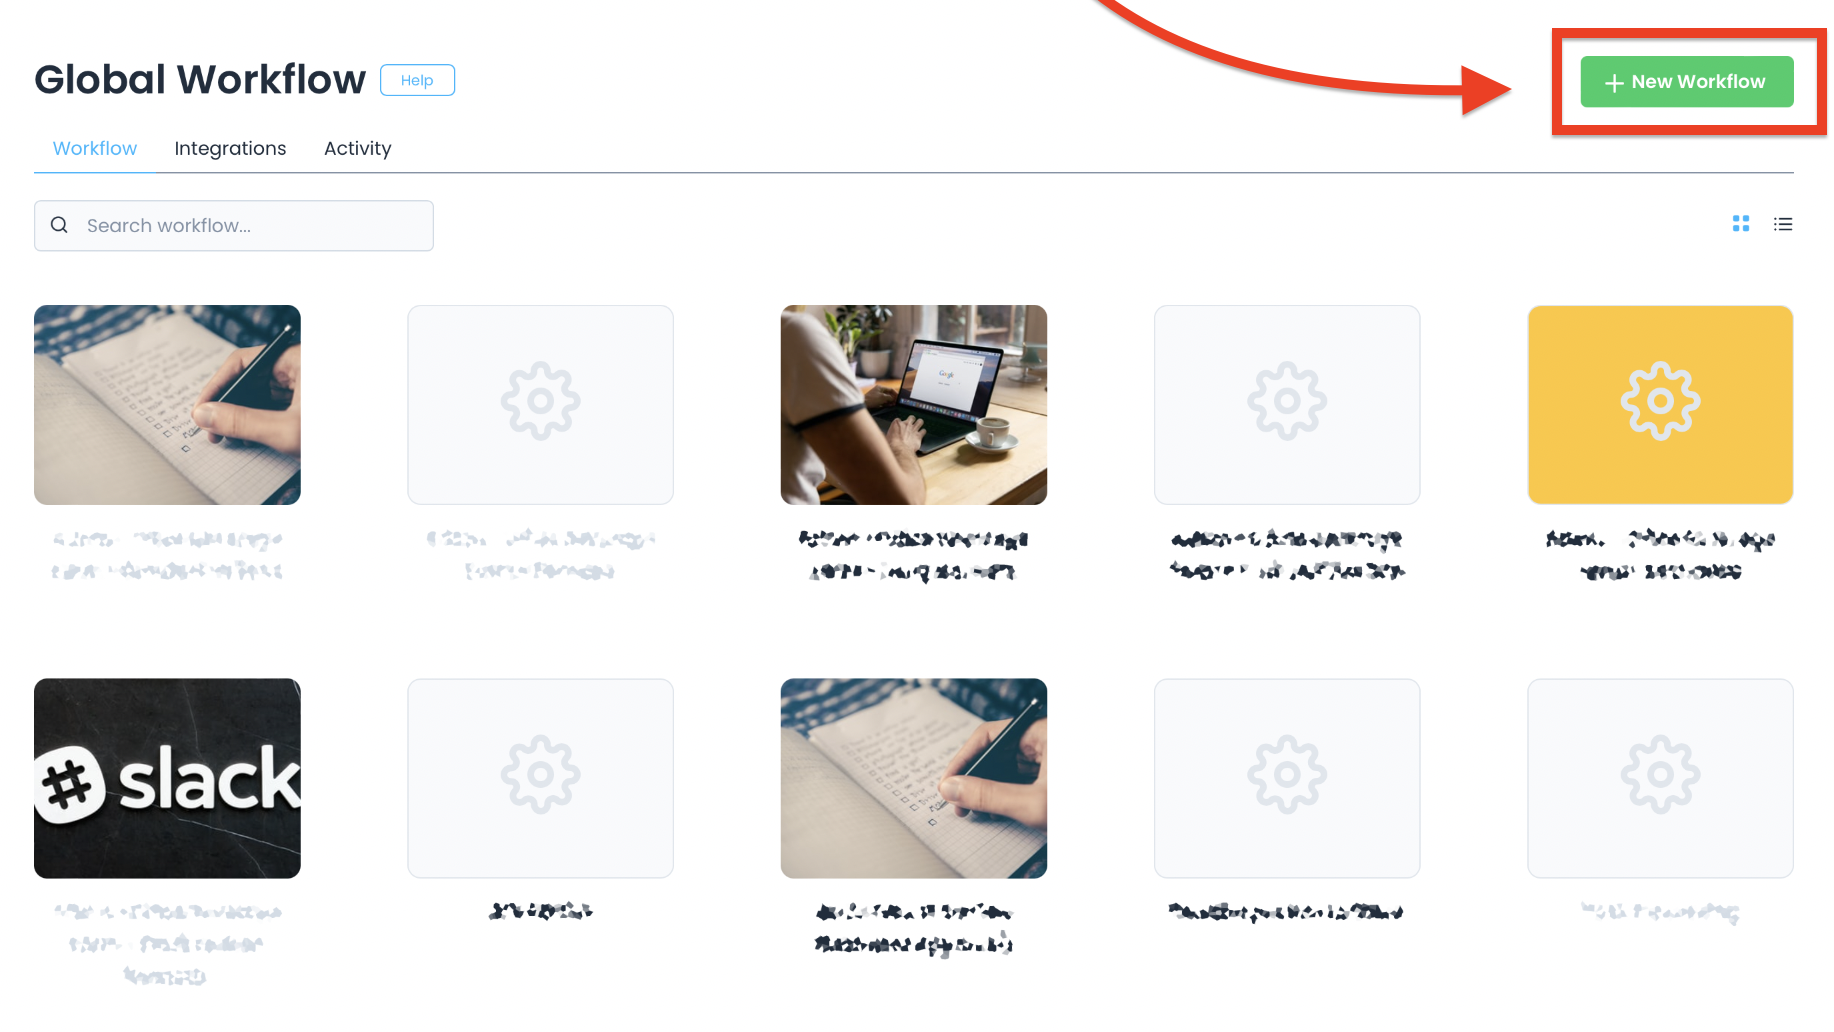This screenshot has width=1834, height=1032.
Task: Open the notebook workflow in the bottom row
Action: [913, 778]
